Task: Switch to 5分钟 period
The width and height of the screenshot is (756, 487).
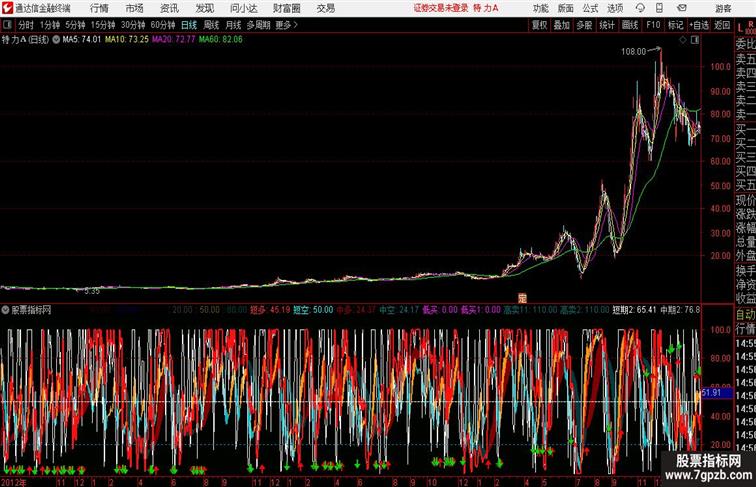Action: click(75, 25)
